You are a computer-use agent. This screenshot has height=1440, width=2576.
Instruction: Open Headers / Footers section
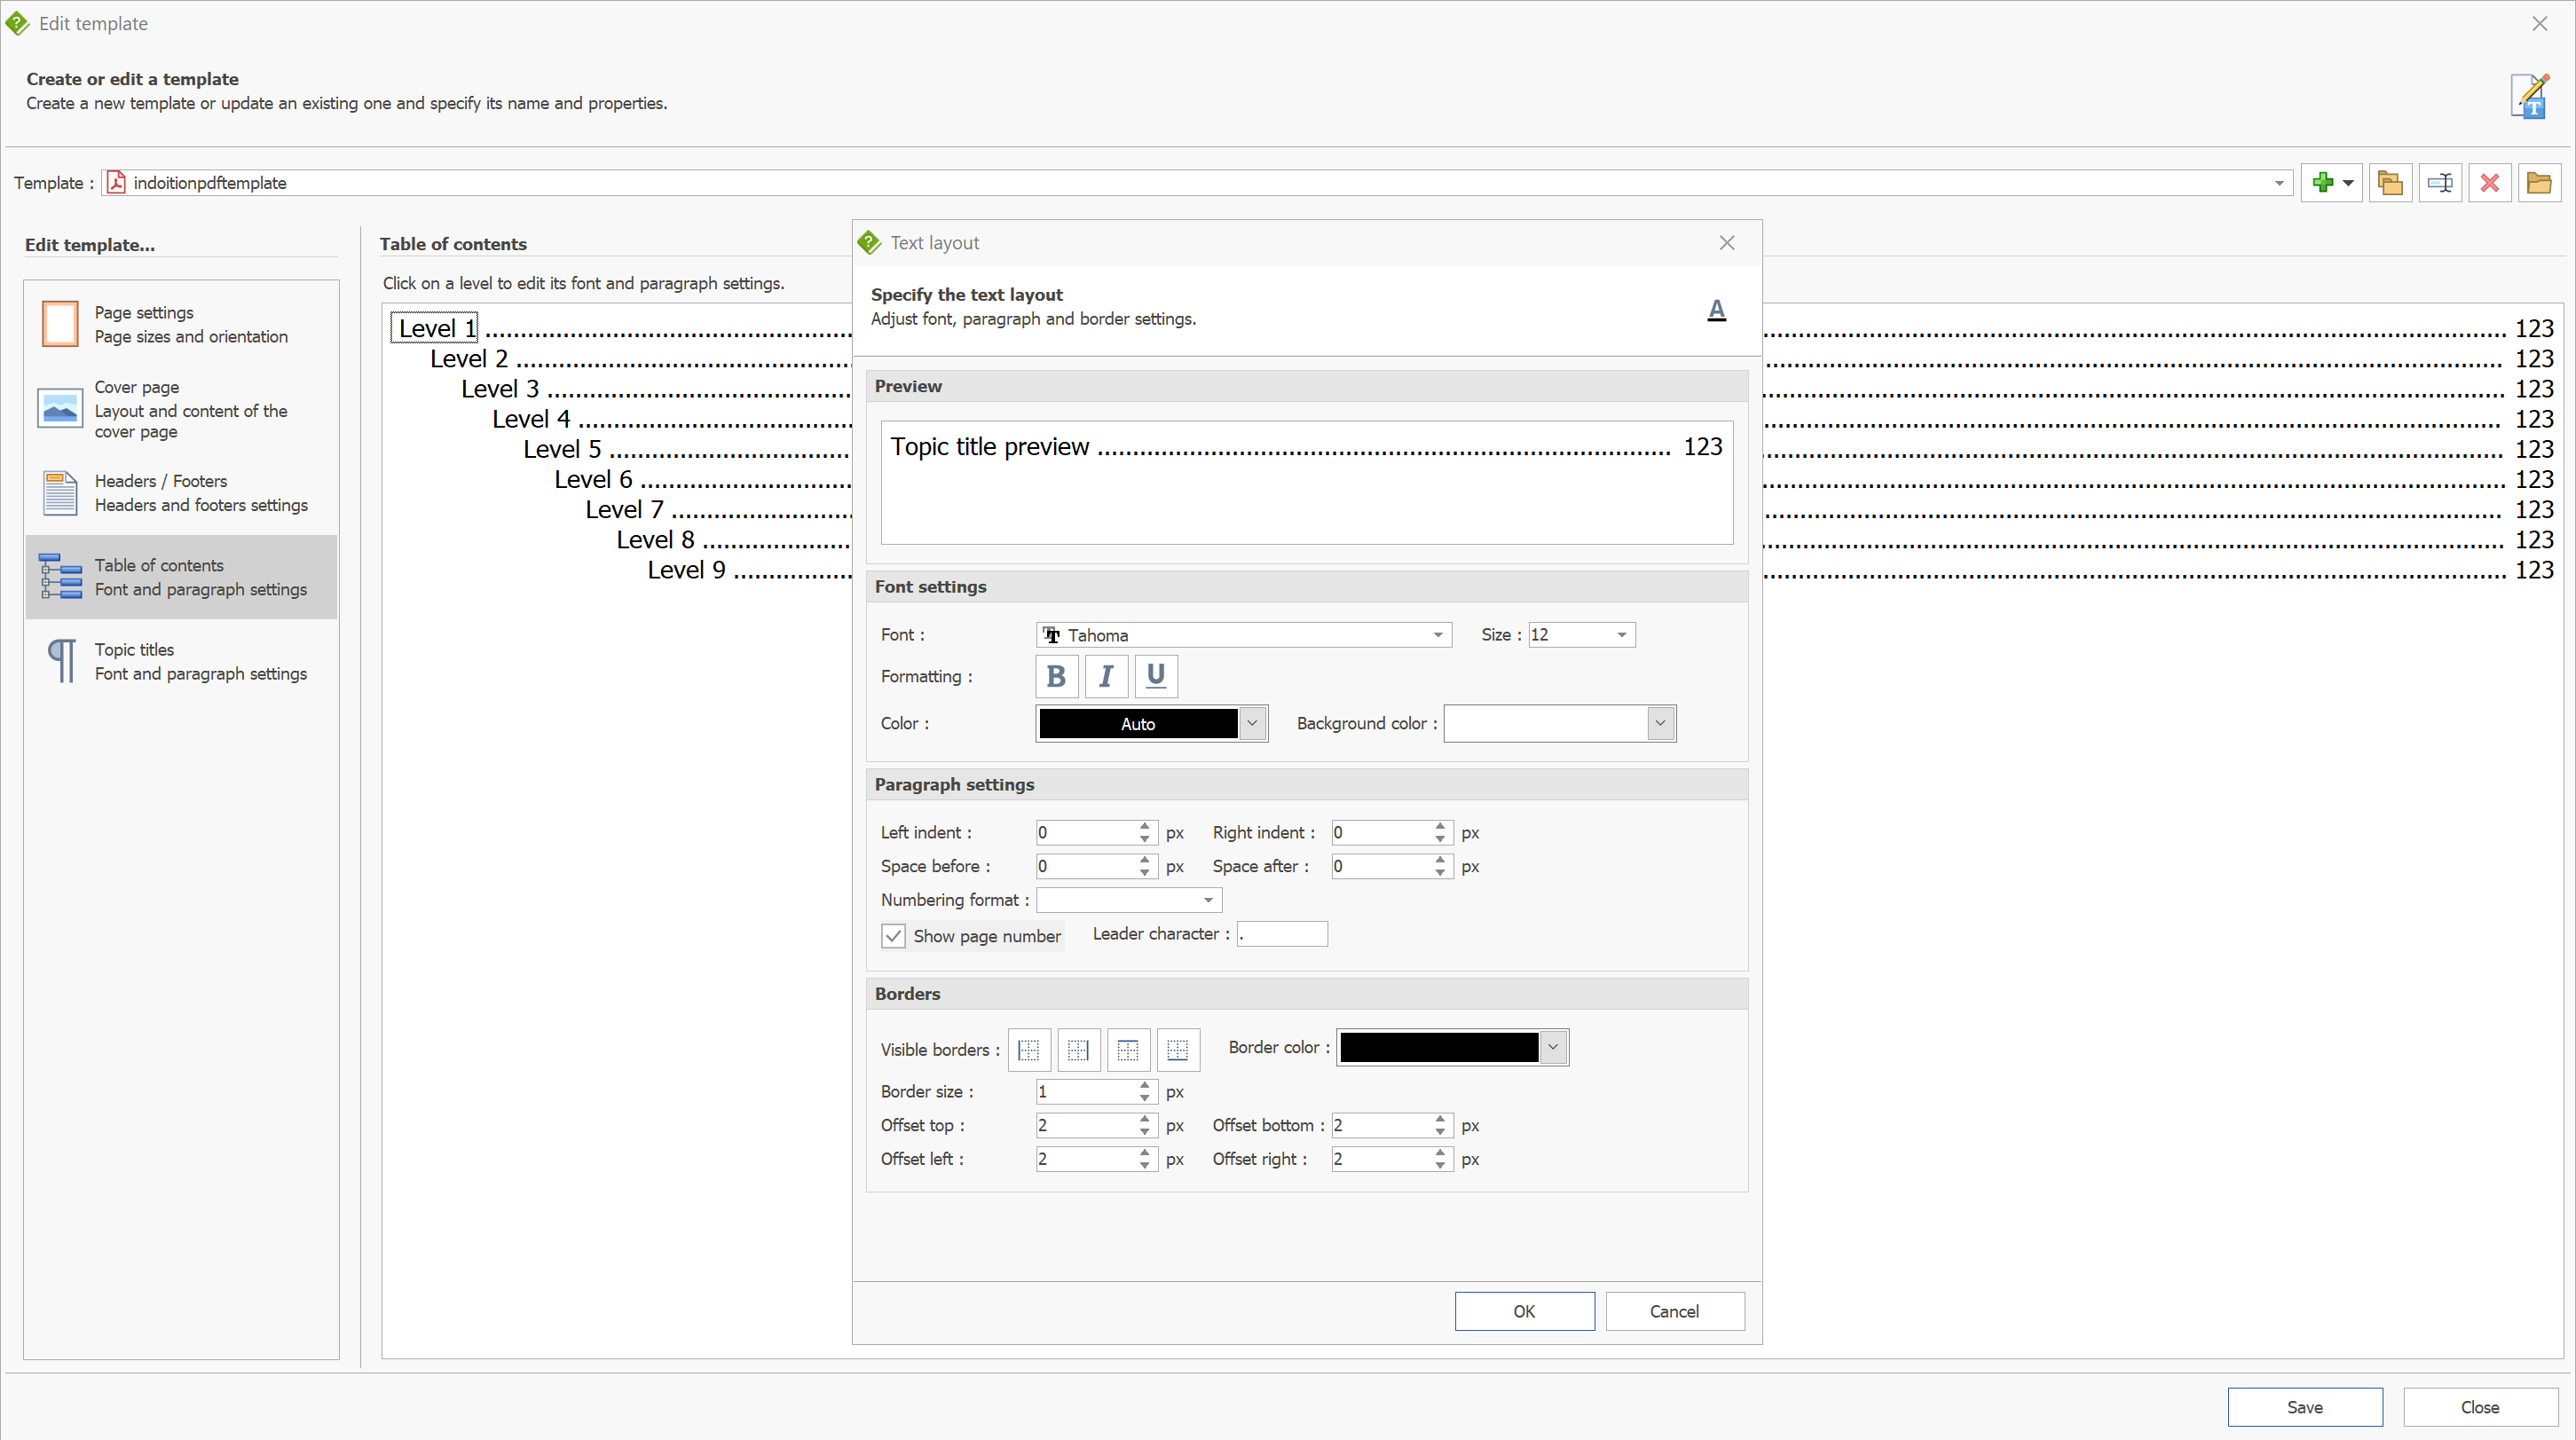[x=181, y=493]
